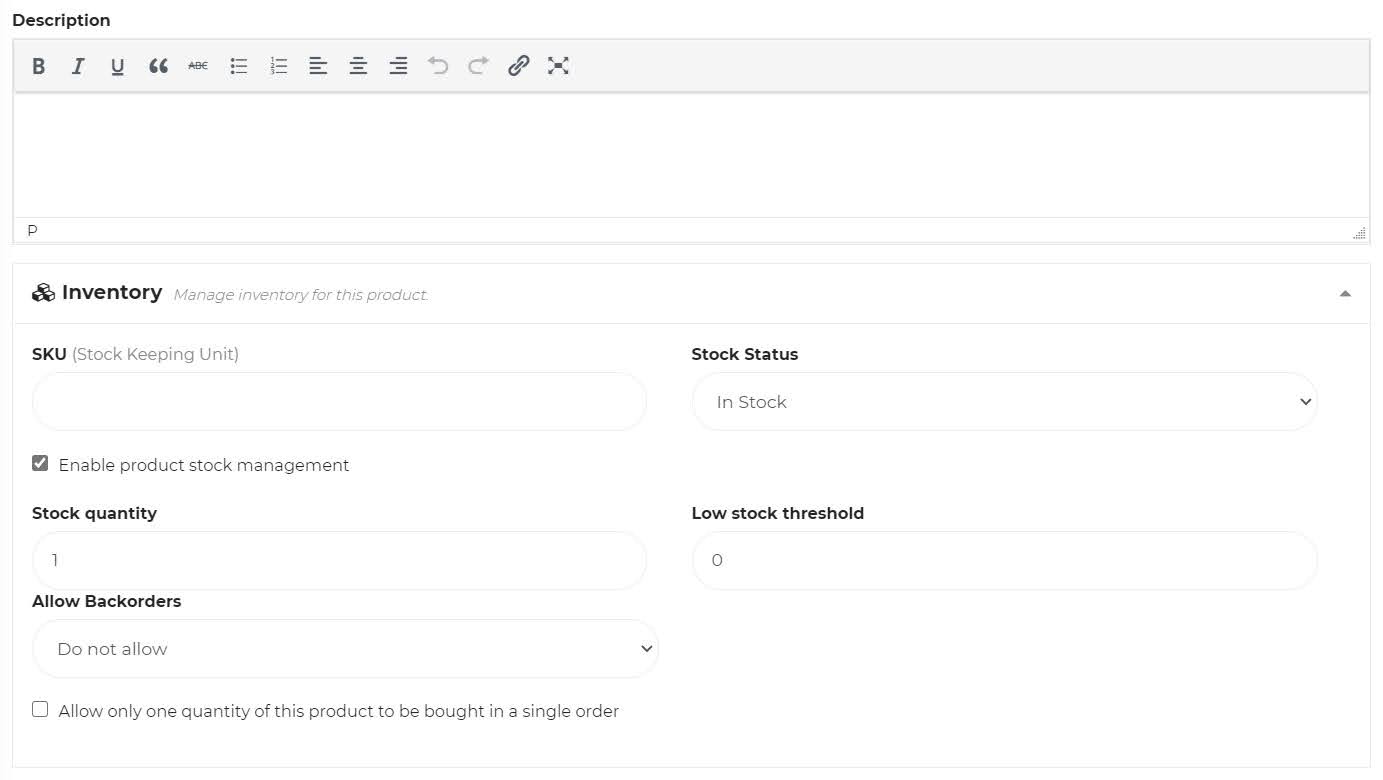The height and width of the screenshot is (780, 1383).
Task: Insert a bulleted list
Action: (x=238, y=66)
